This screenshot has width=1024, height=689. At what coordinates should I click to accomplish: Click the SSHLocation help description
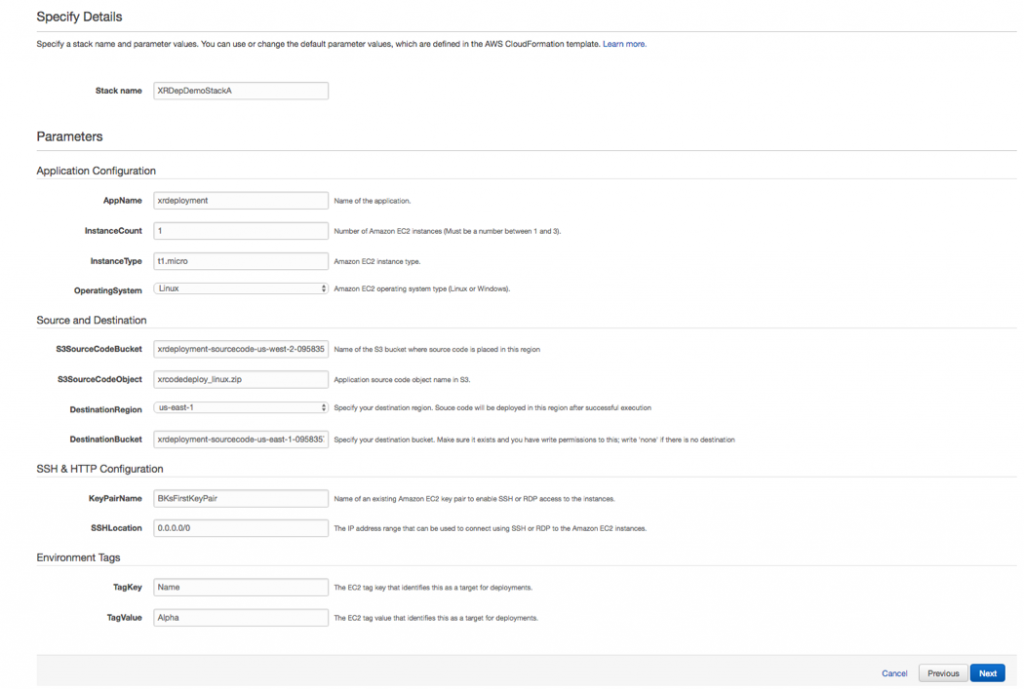[490, 528]
